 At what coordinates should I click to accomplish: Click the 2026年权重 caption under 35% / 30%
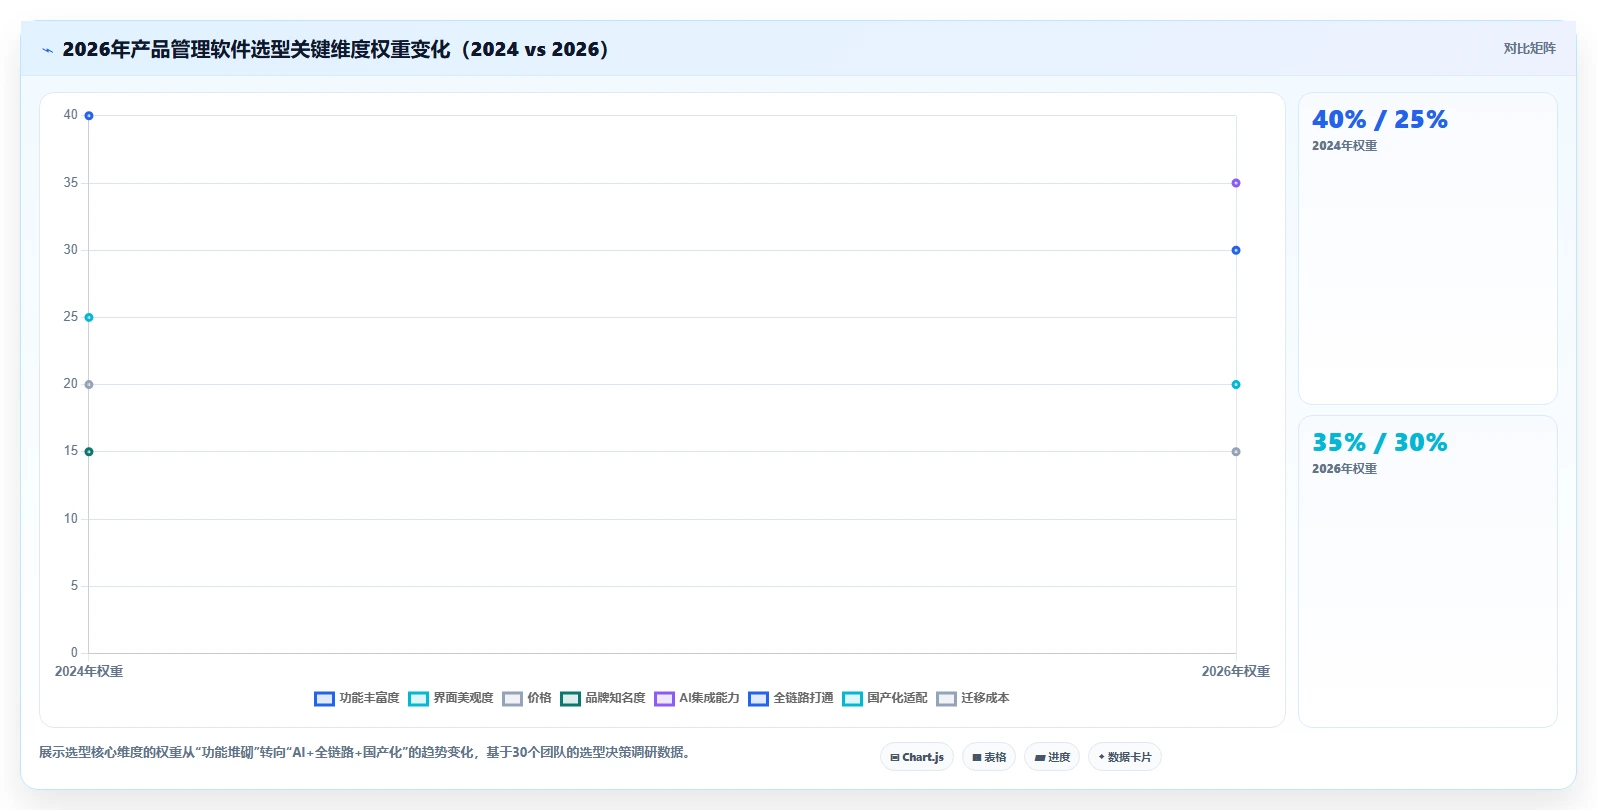[x=1344, y=469]
